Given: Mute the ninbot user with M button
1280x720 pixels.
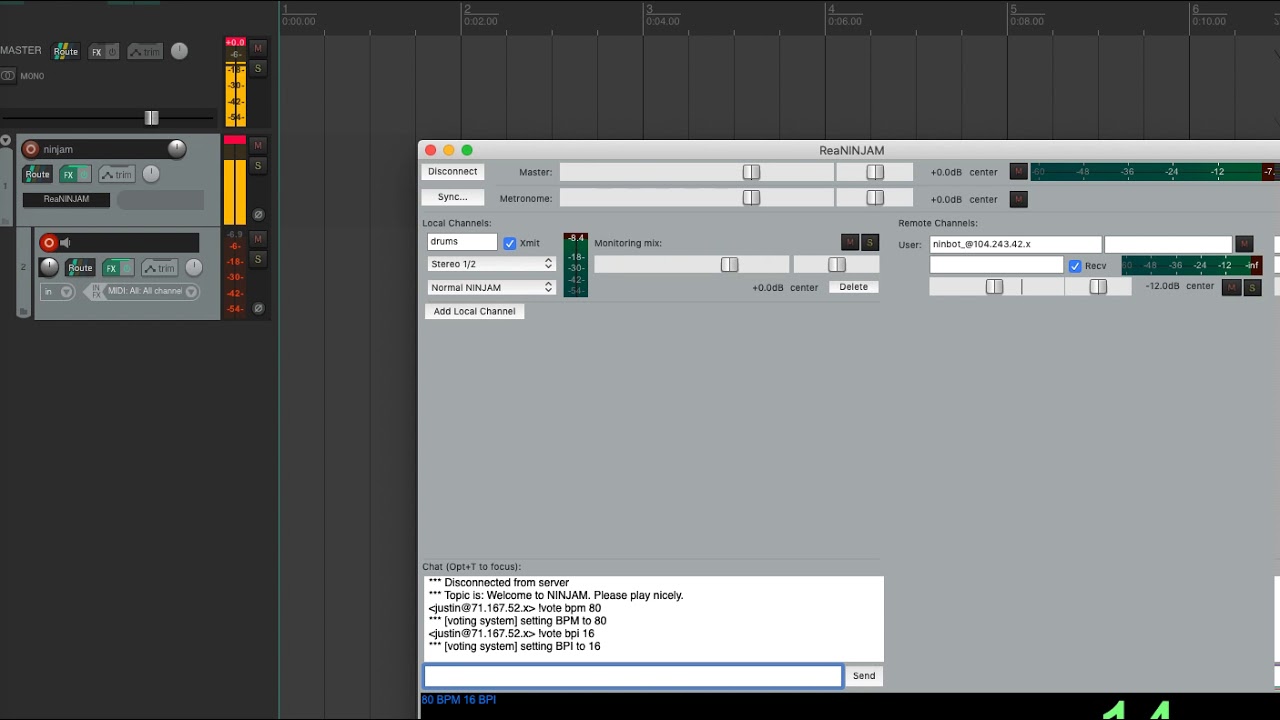Looking at the screenshot, I should pyautogui.click(x=1244, y=243).
